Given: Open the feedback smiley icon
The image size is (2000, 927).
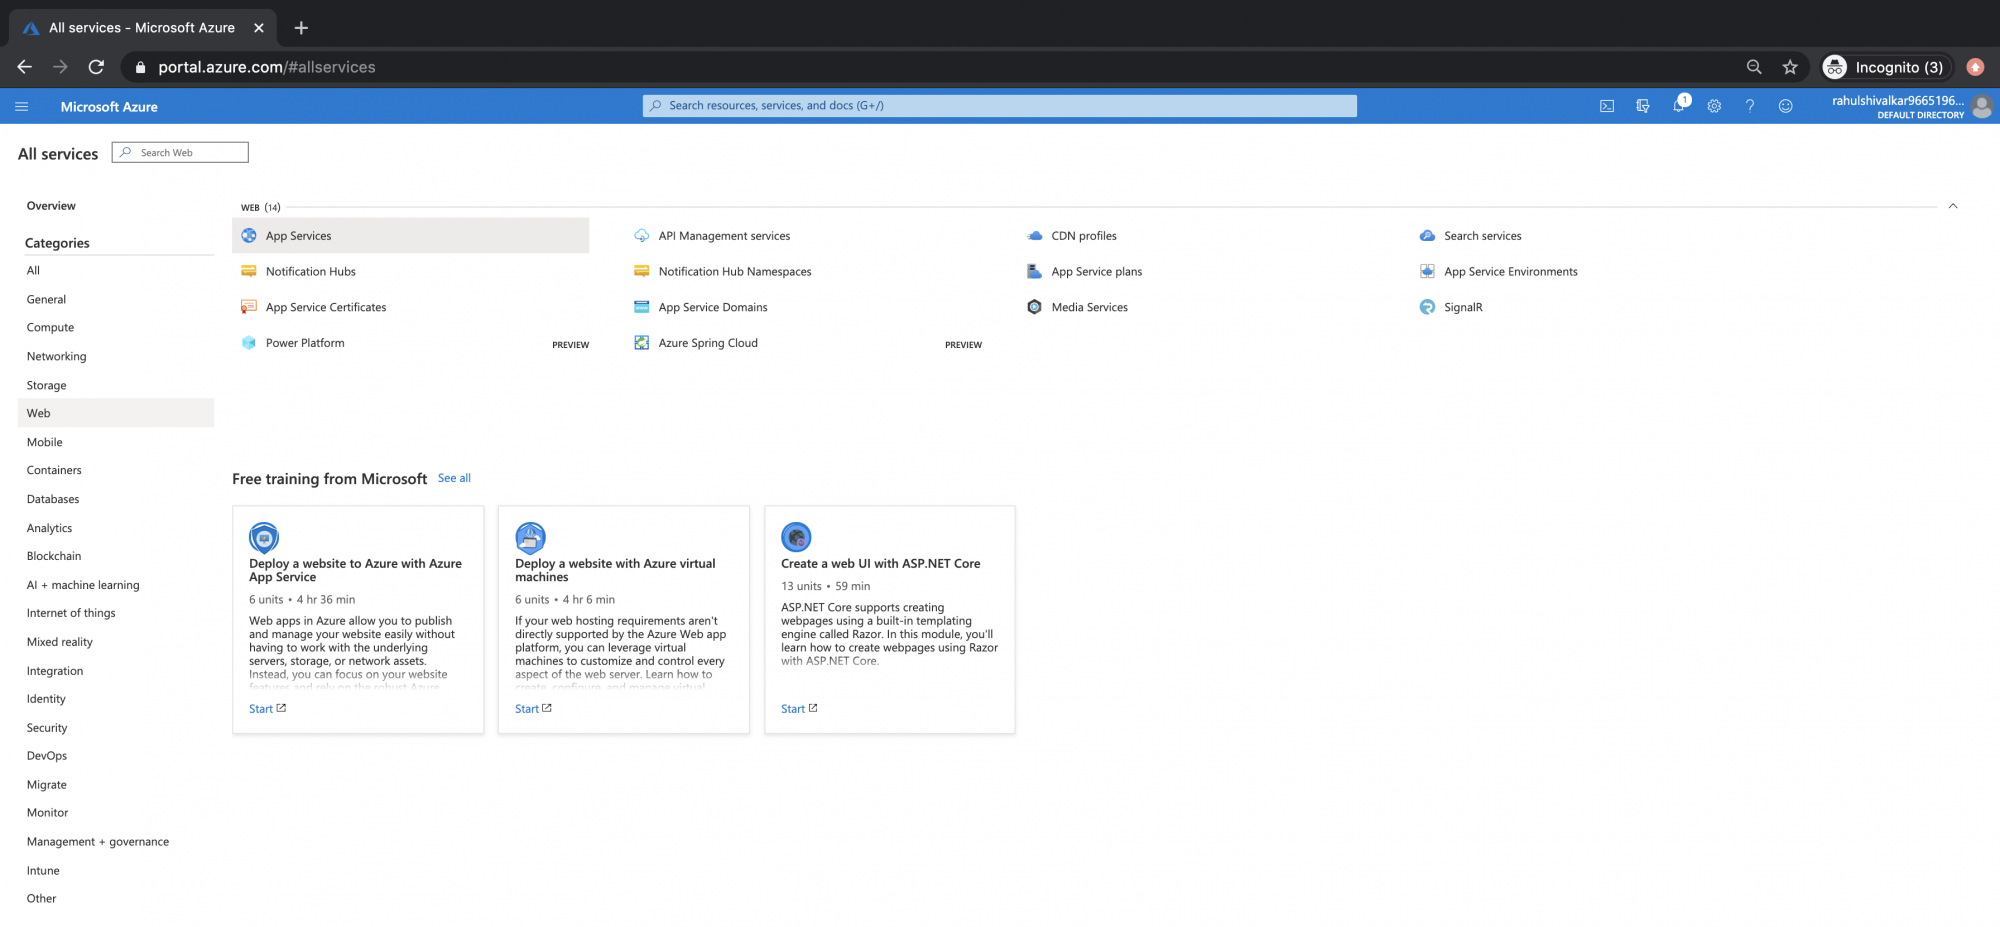Looking at the screenshot, I should (x=1785, y=106).
